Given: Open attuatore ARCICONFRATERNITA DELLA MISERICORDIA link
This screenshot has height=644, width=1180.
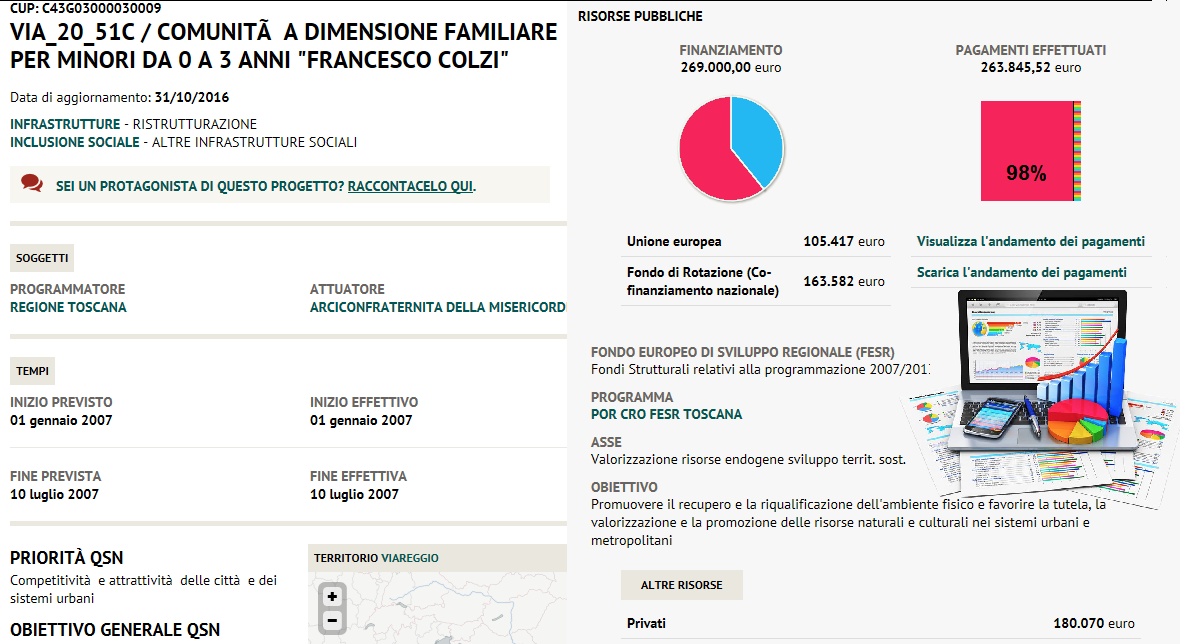Looking at the screenshot, I should tap(438, 307).
